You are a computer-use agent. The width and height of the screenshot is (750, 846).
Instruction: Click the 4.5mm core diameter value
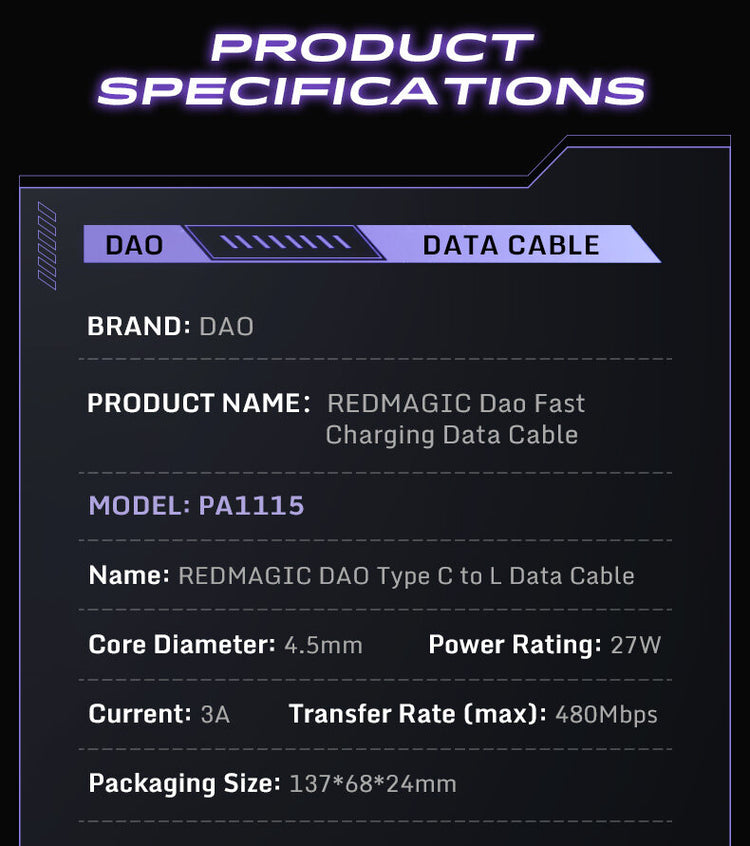323,645
